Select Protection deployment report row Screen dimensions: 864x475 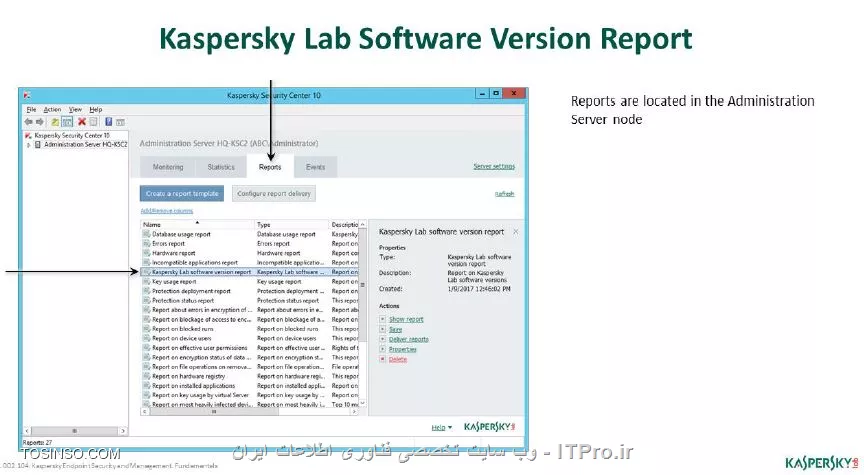point(250,291)
